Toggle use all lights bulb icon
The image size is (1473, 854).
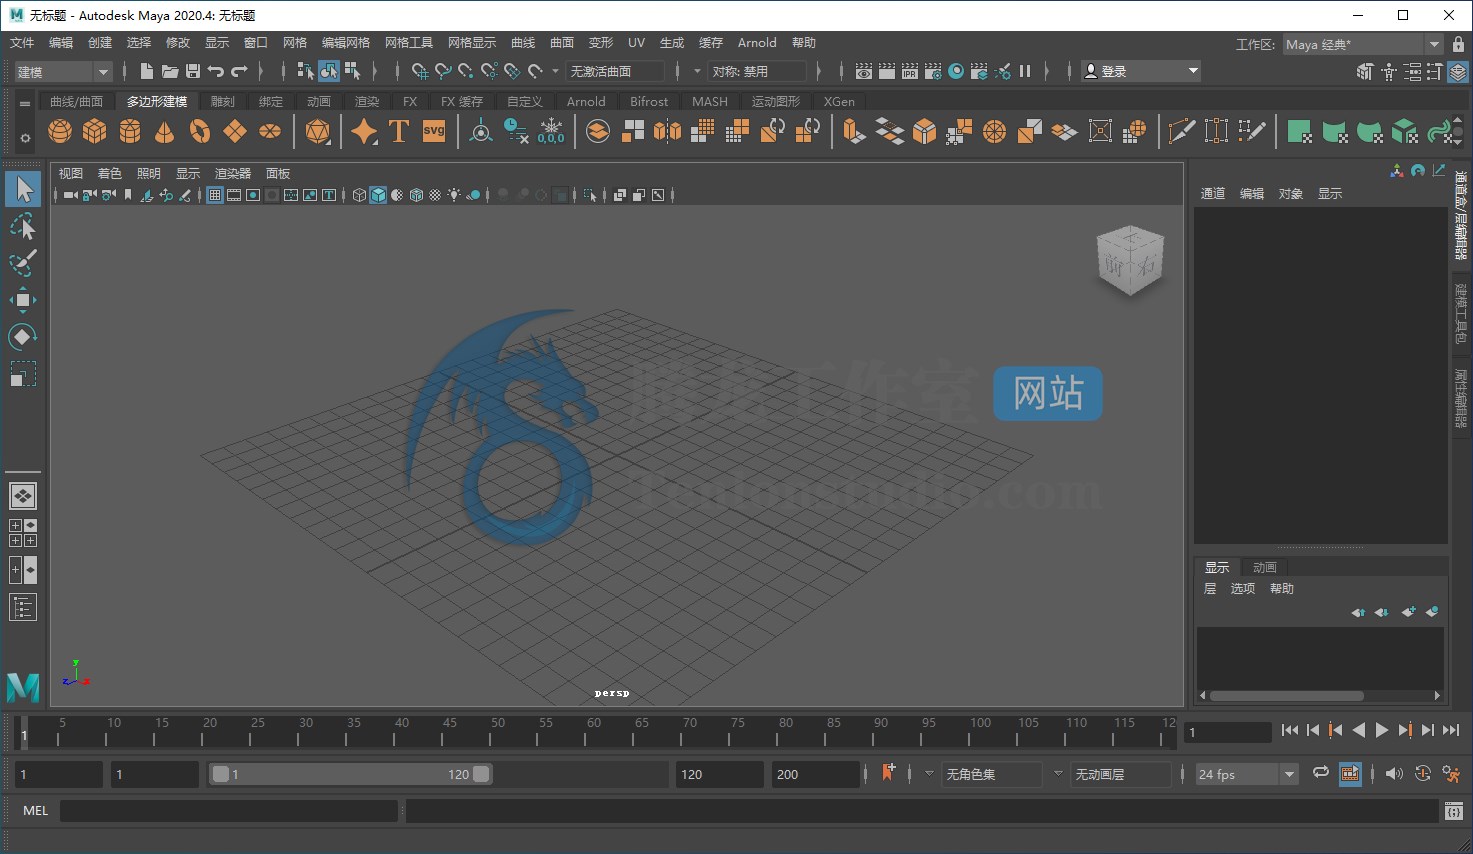[x=455, y=195]
